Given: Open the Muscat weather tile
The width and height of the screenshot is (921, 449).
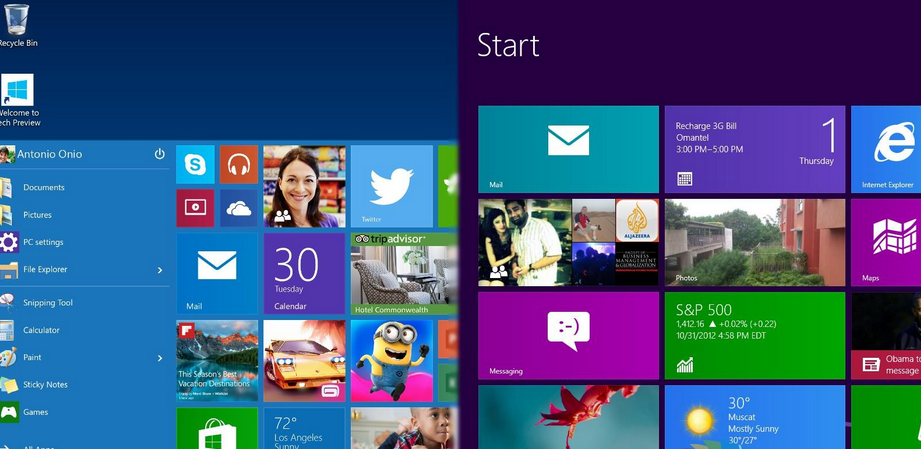Looking at the screenshot, I should click(x=755, y=417).
